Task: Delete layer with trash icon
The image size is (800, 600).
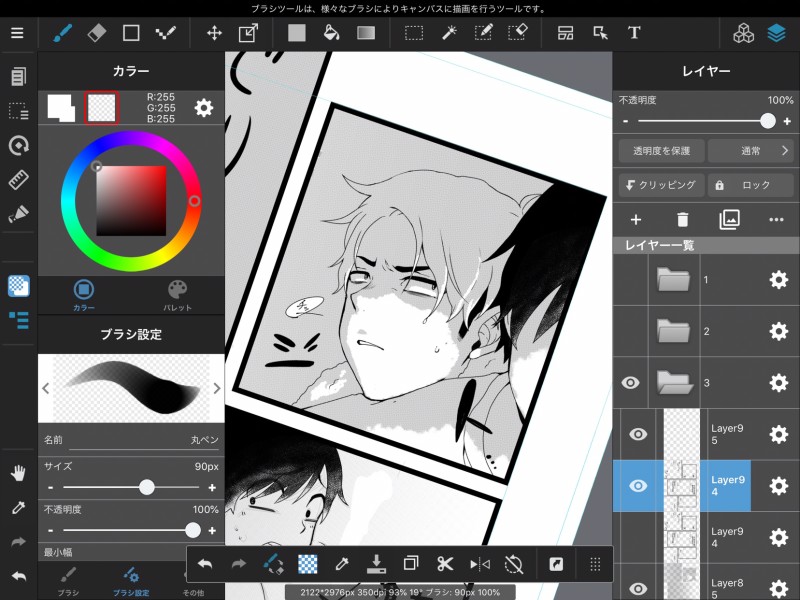Action: (683, 220)
